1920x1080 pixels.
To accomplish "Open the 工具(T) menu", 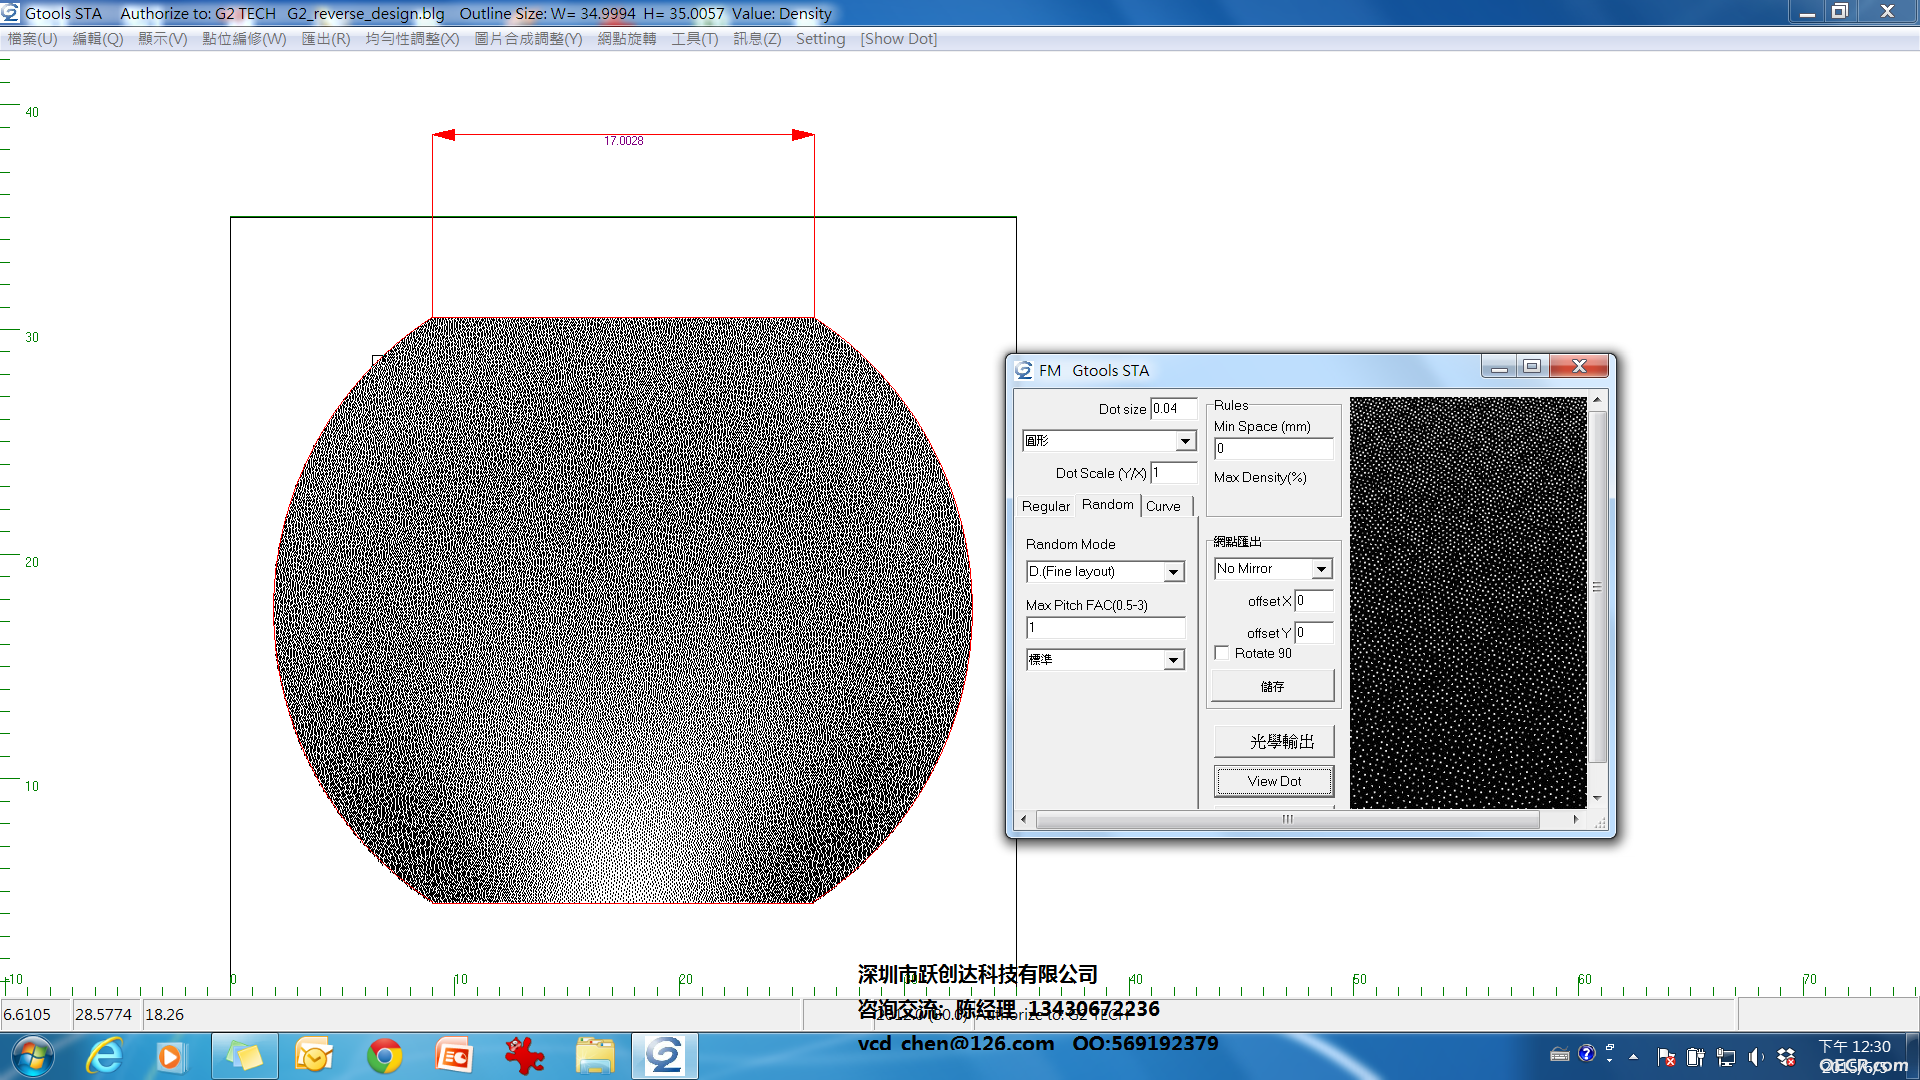I will tap(695, 39).
